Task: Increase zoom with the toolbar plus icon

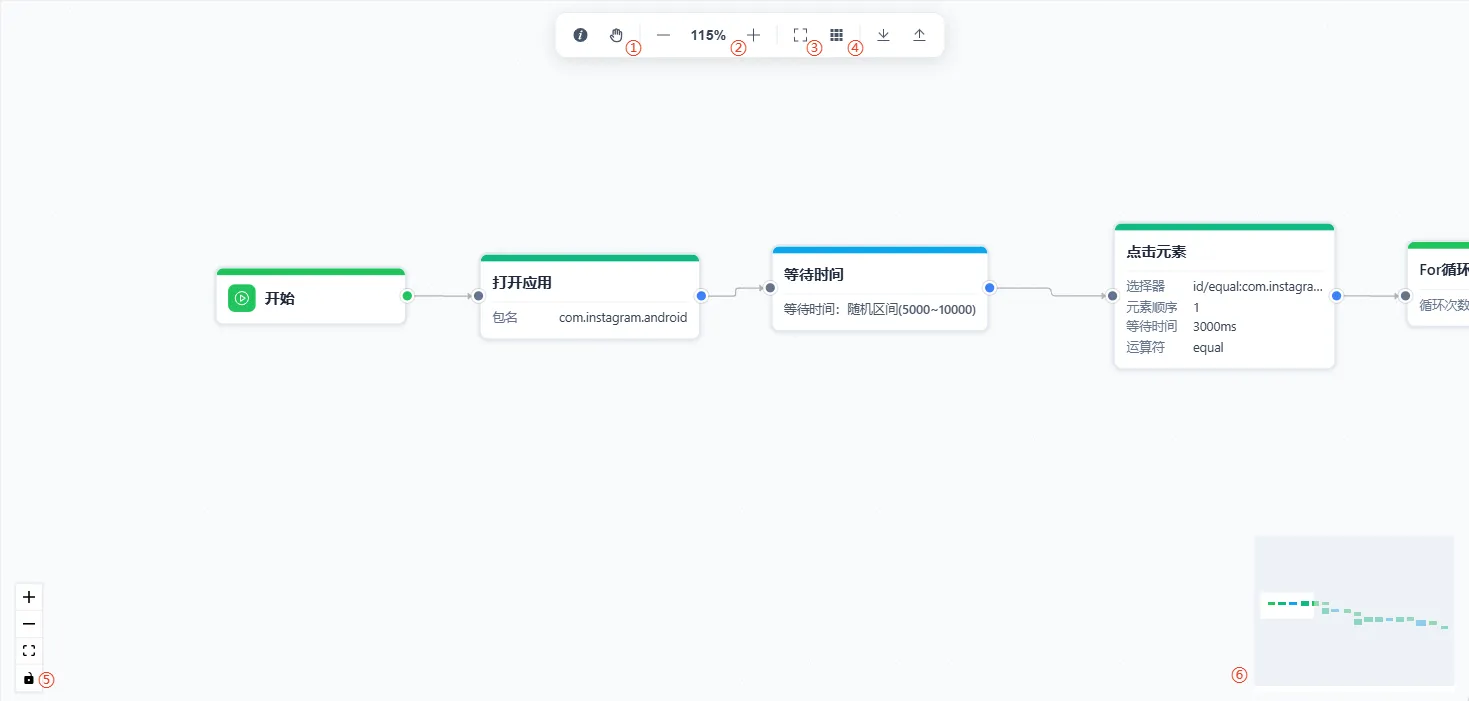Action: 754,35
